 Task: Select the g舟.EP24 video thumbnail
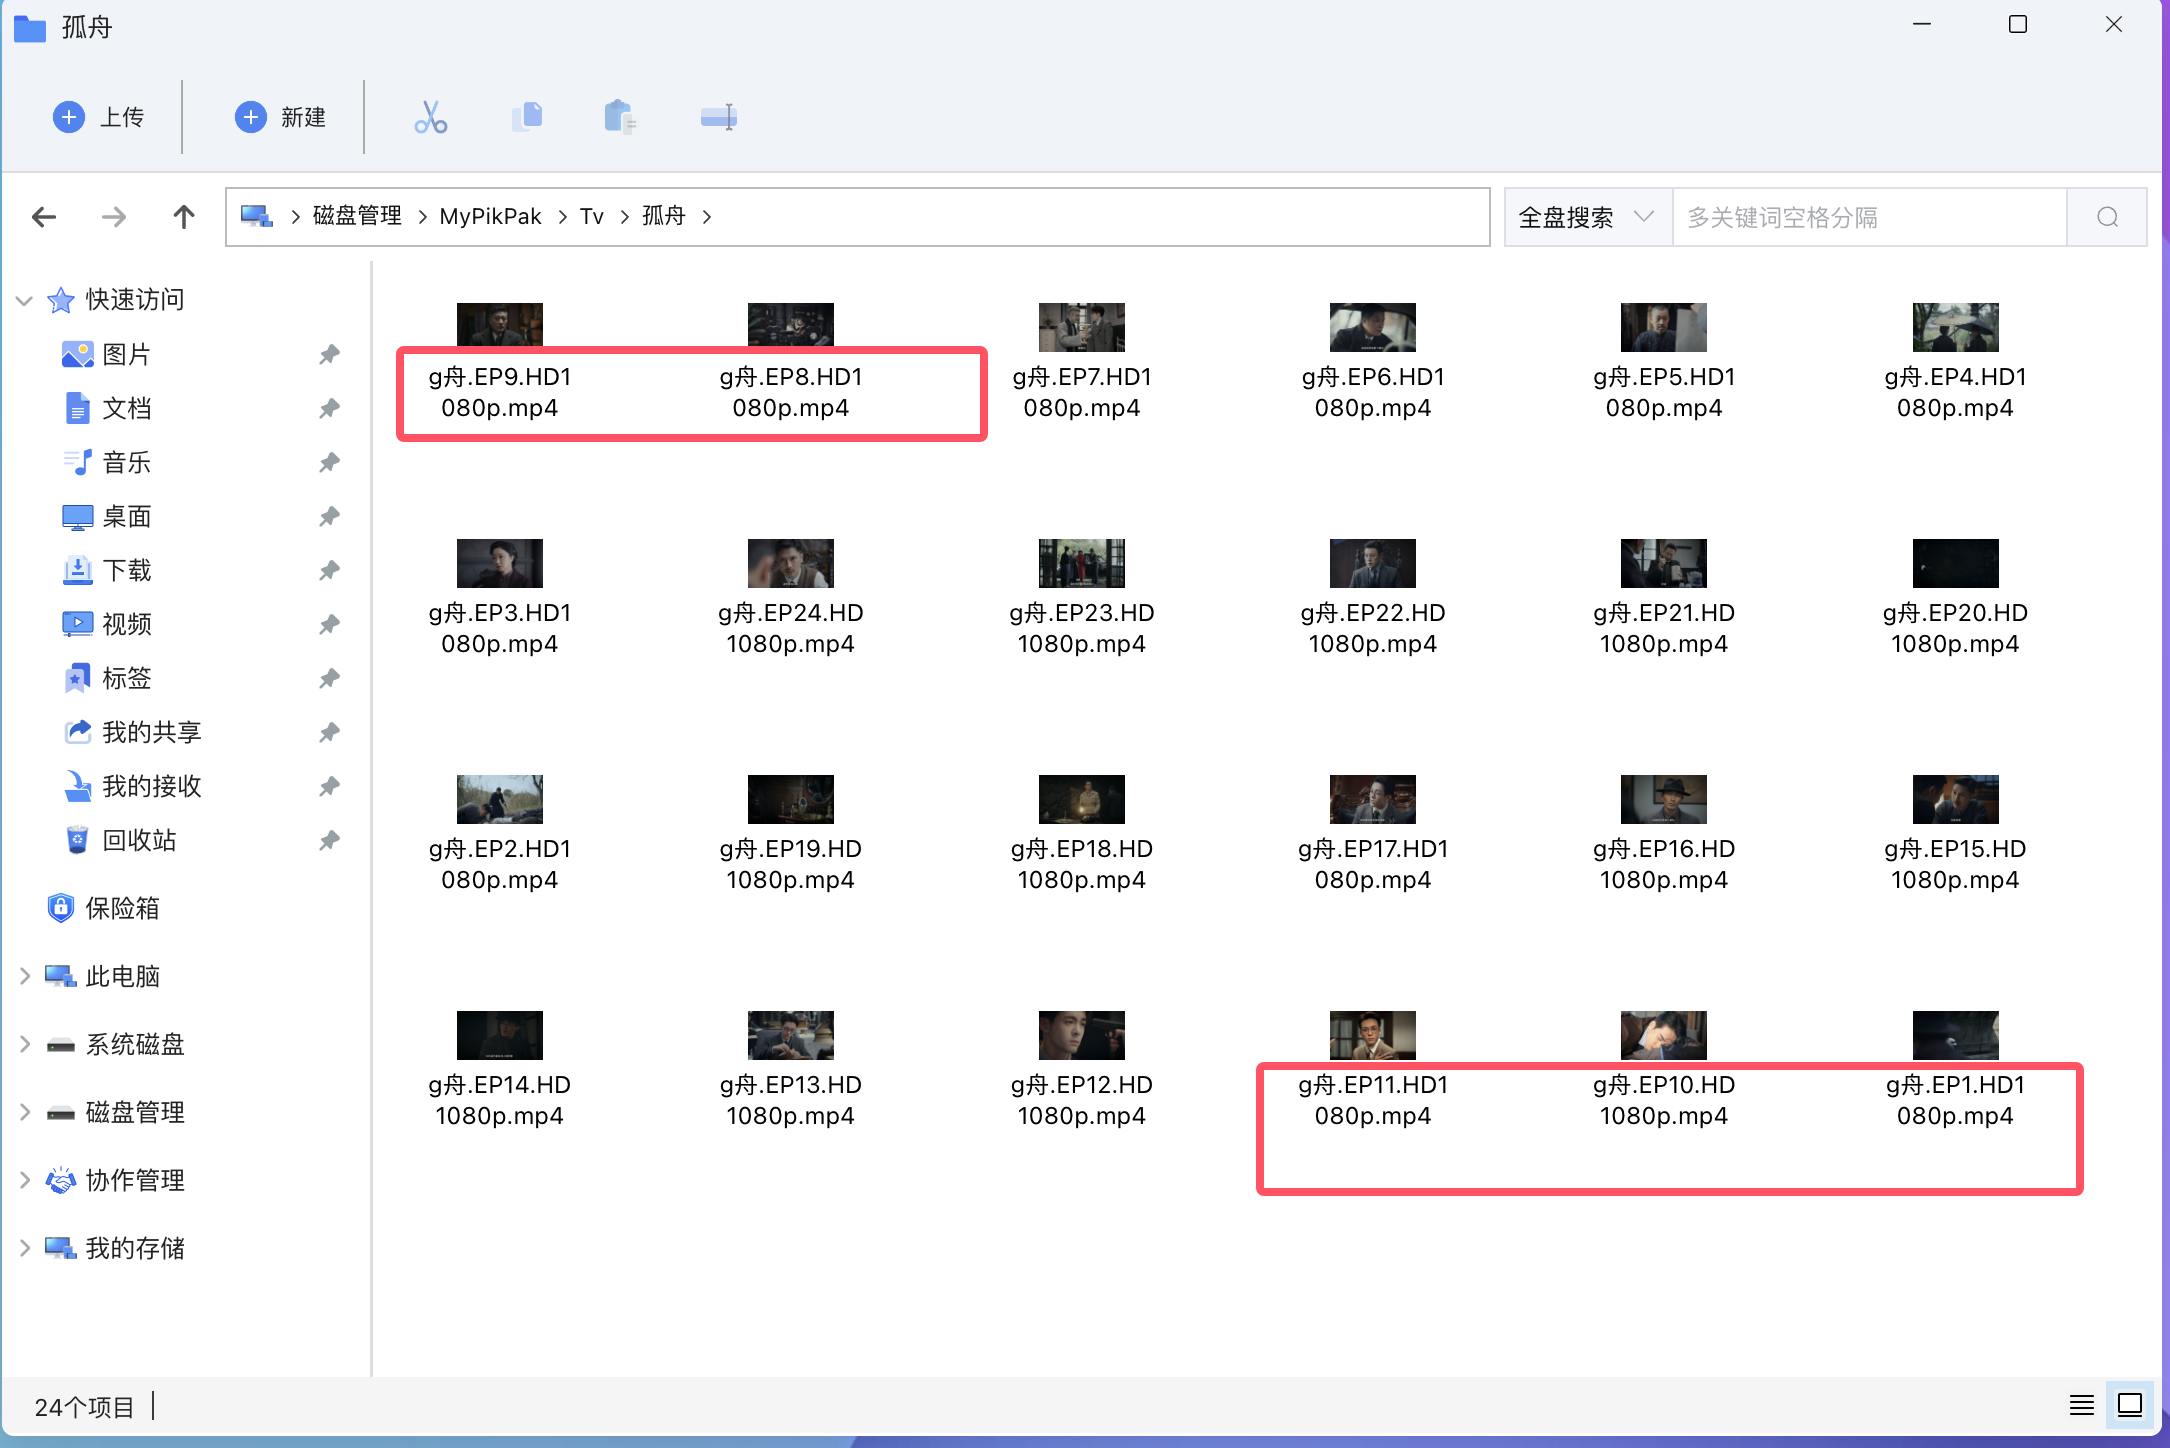click(790, 563)
